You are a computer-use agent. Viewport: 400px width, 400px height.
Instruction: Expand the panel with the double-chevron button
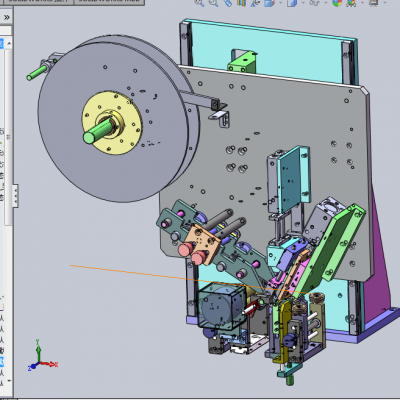coord(7,17)
